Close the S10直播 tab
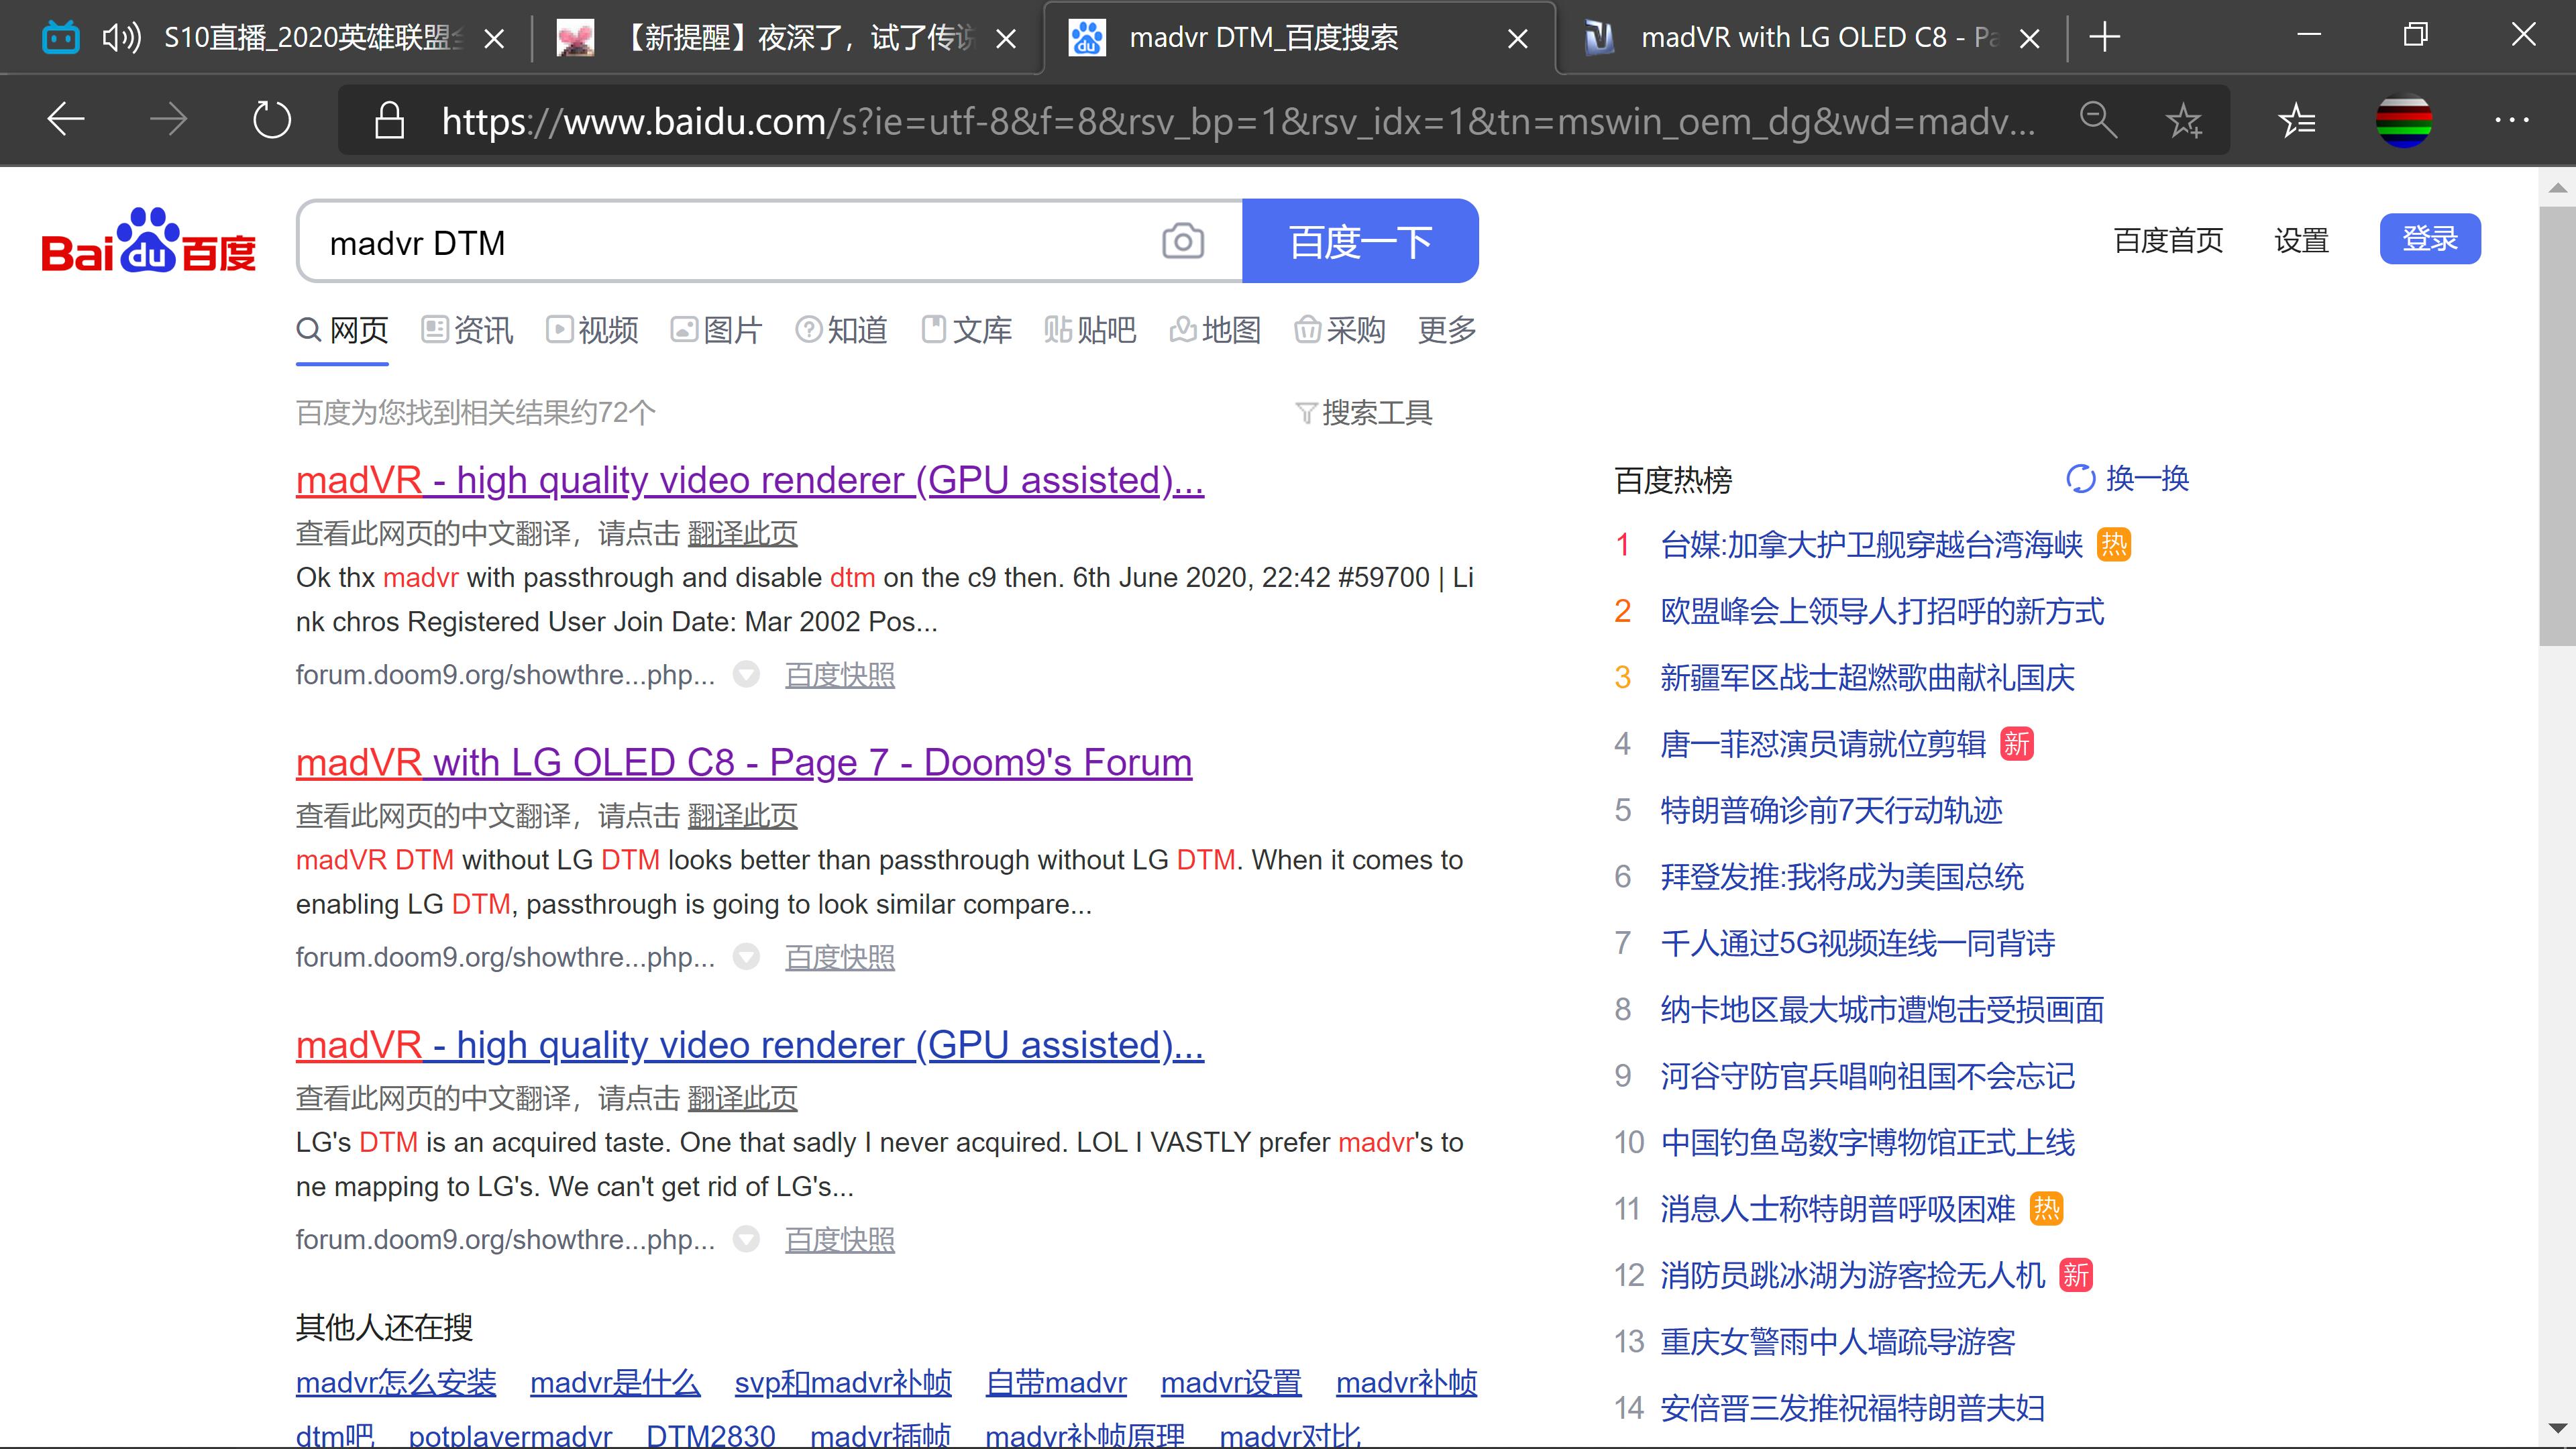The height and width of the screenshot is (1449, 2576). (494, 39)
